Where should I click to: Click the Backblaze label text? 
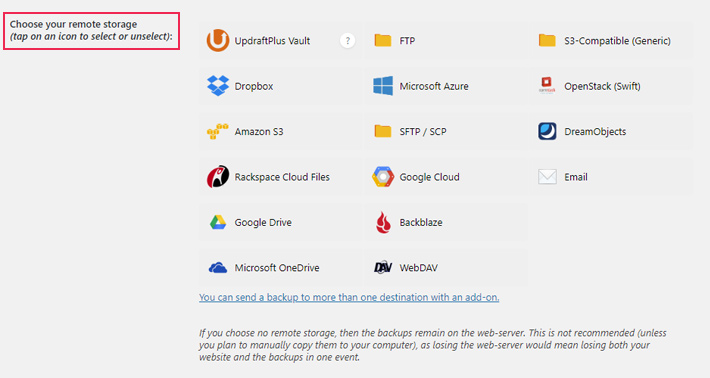pyautogui.click(x=421, y=222)
